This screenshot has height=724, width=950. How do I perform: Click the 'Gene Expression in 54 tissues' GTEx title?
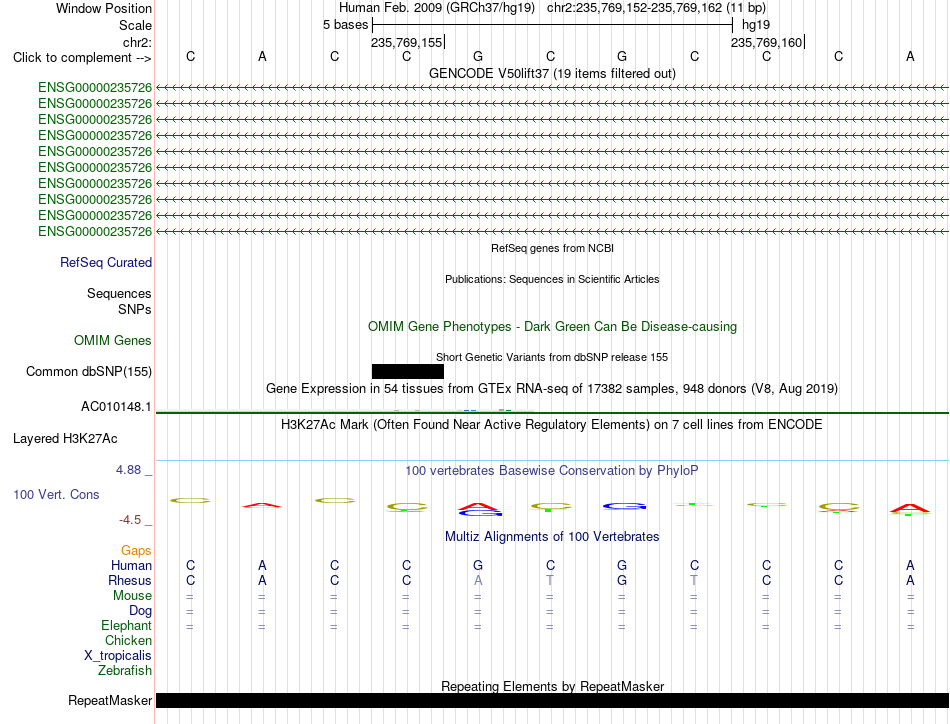click(552, 388)
